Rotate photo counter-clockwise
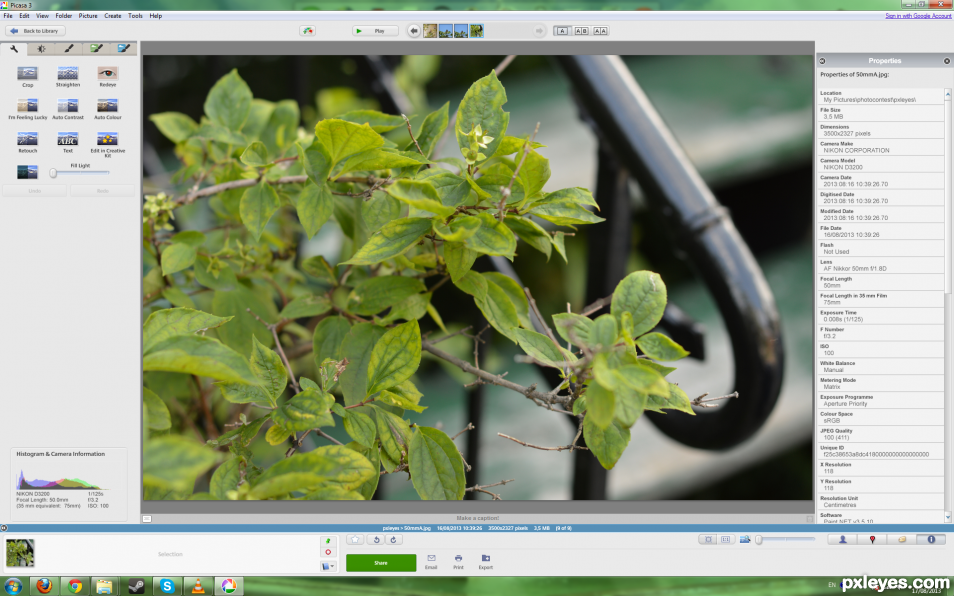 pos(377,539)
